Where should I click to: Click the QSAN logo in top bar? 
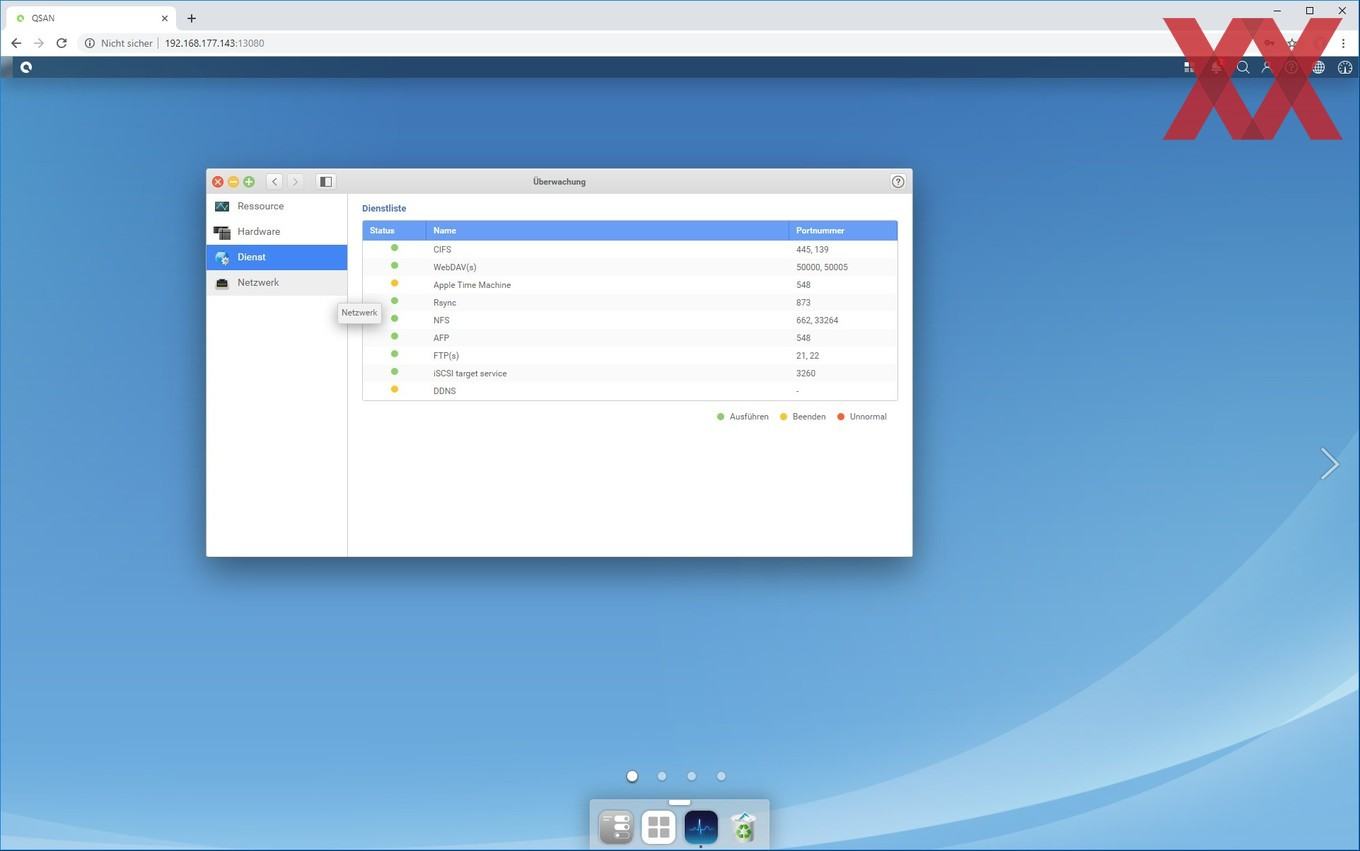pos(26,67)
